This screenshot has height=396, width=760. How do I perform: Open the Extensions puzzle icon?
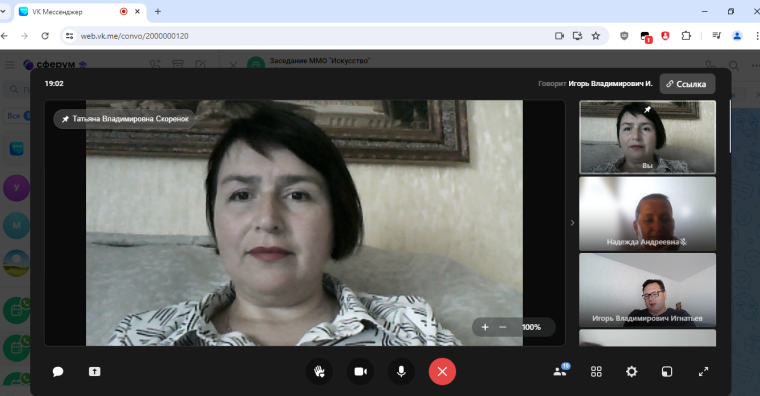(686, 36)
